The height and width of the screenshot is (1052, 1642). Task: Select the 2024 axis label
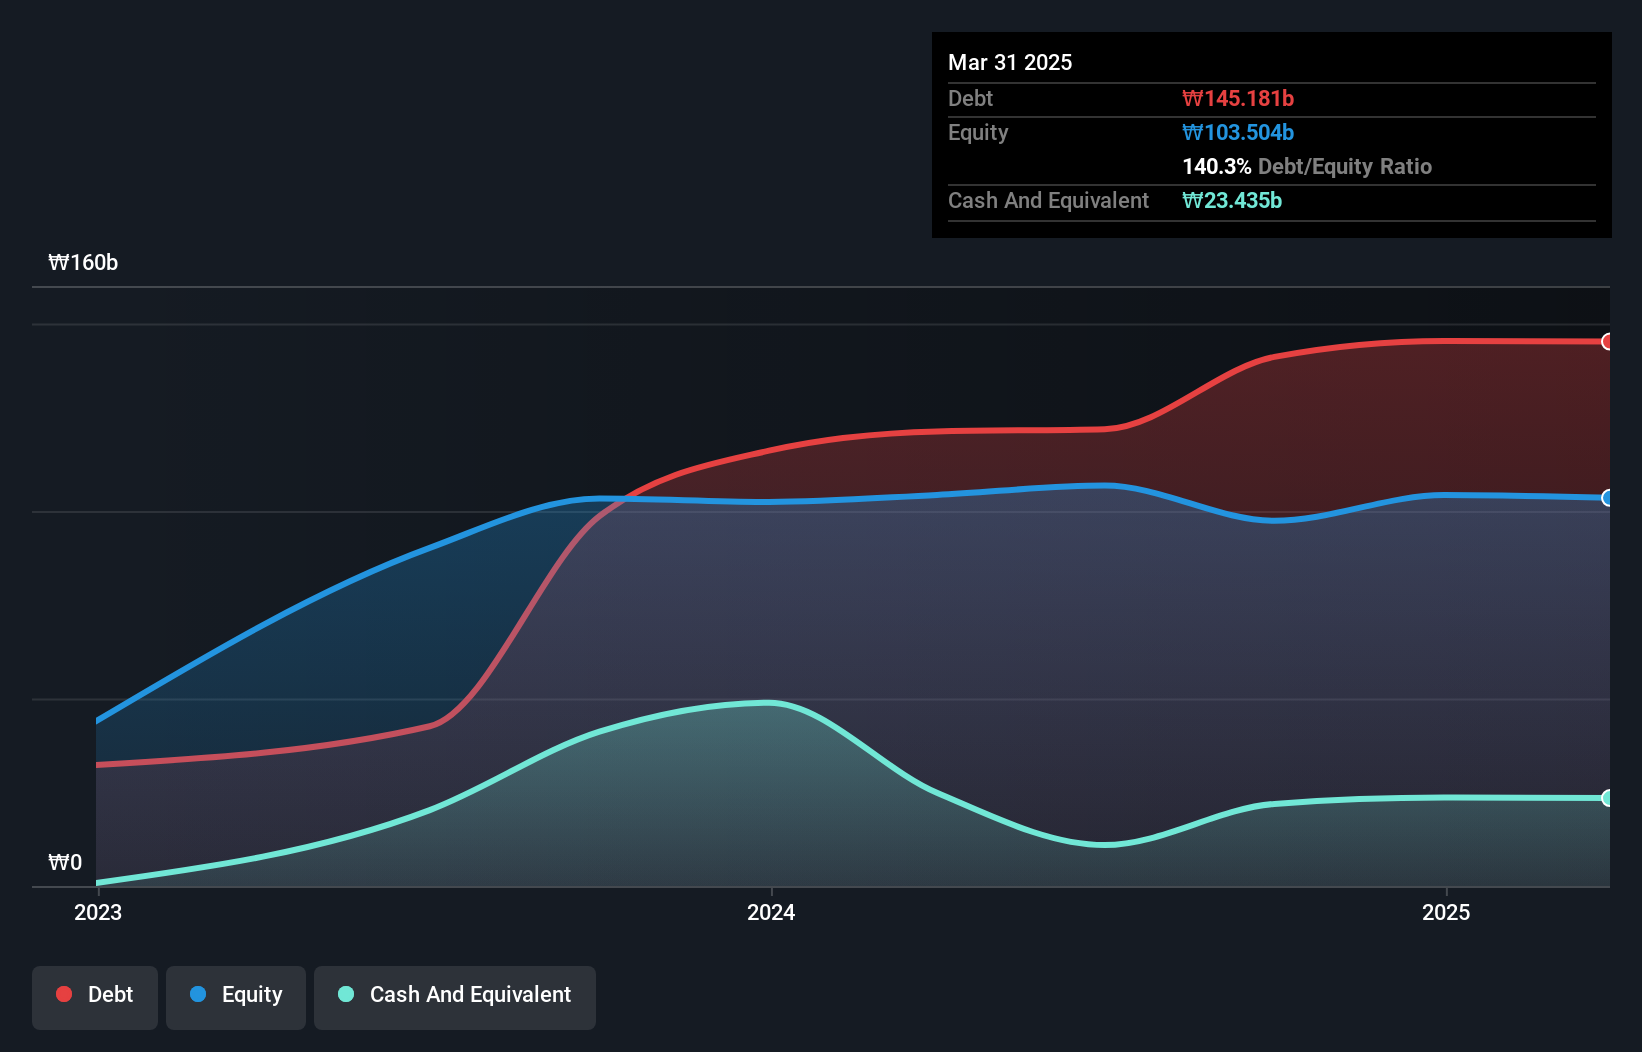pos(770,912)
